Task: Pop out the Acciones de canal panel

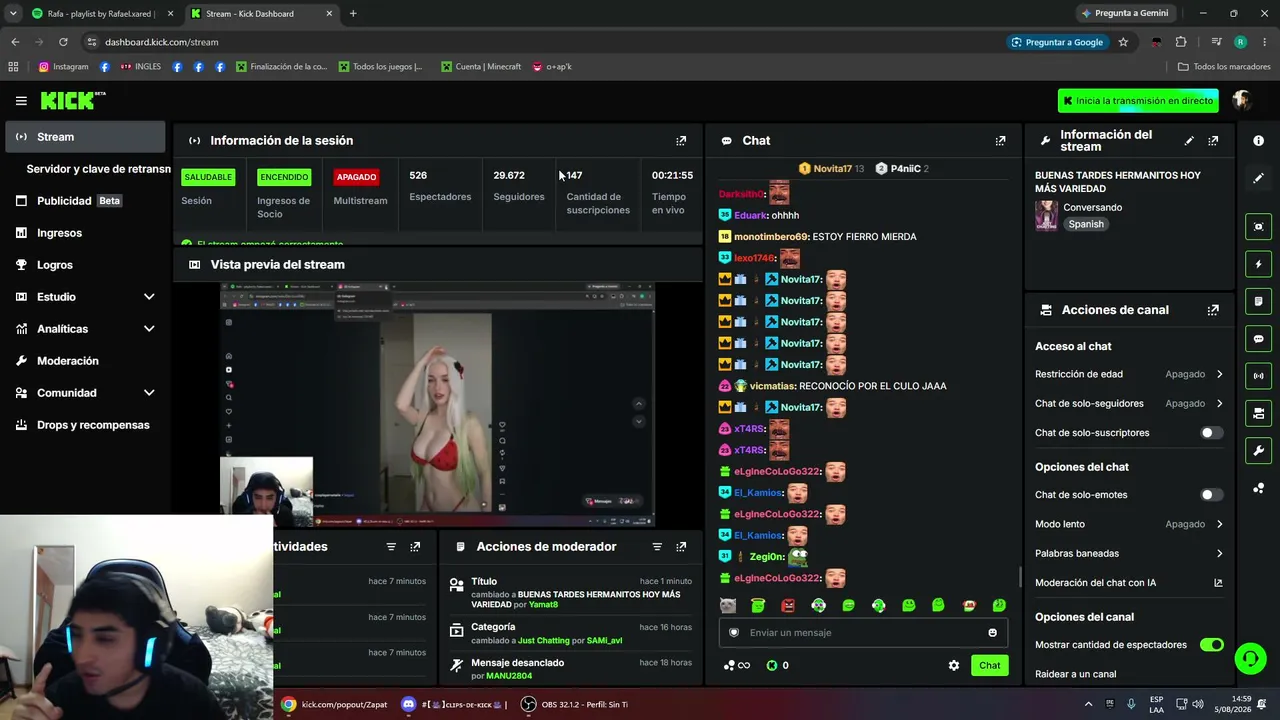Action: click(1213, 310)
